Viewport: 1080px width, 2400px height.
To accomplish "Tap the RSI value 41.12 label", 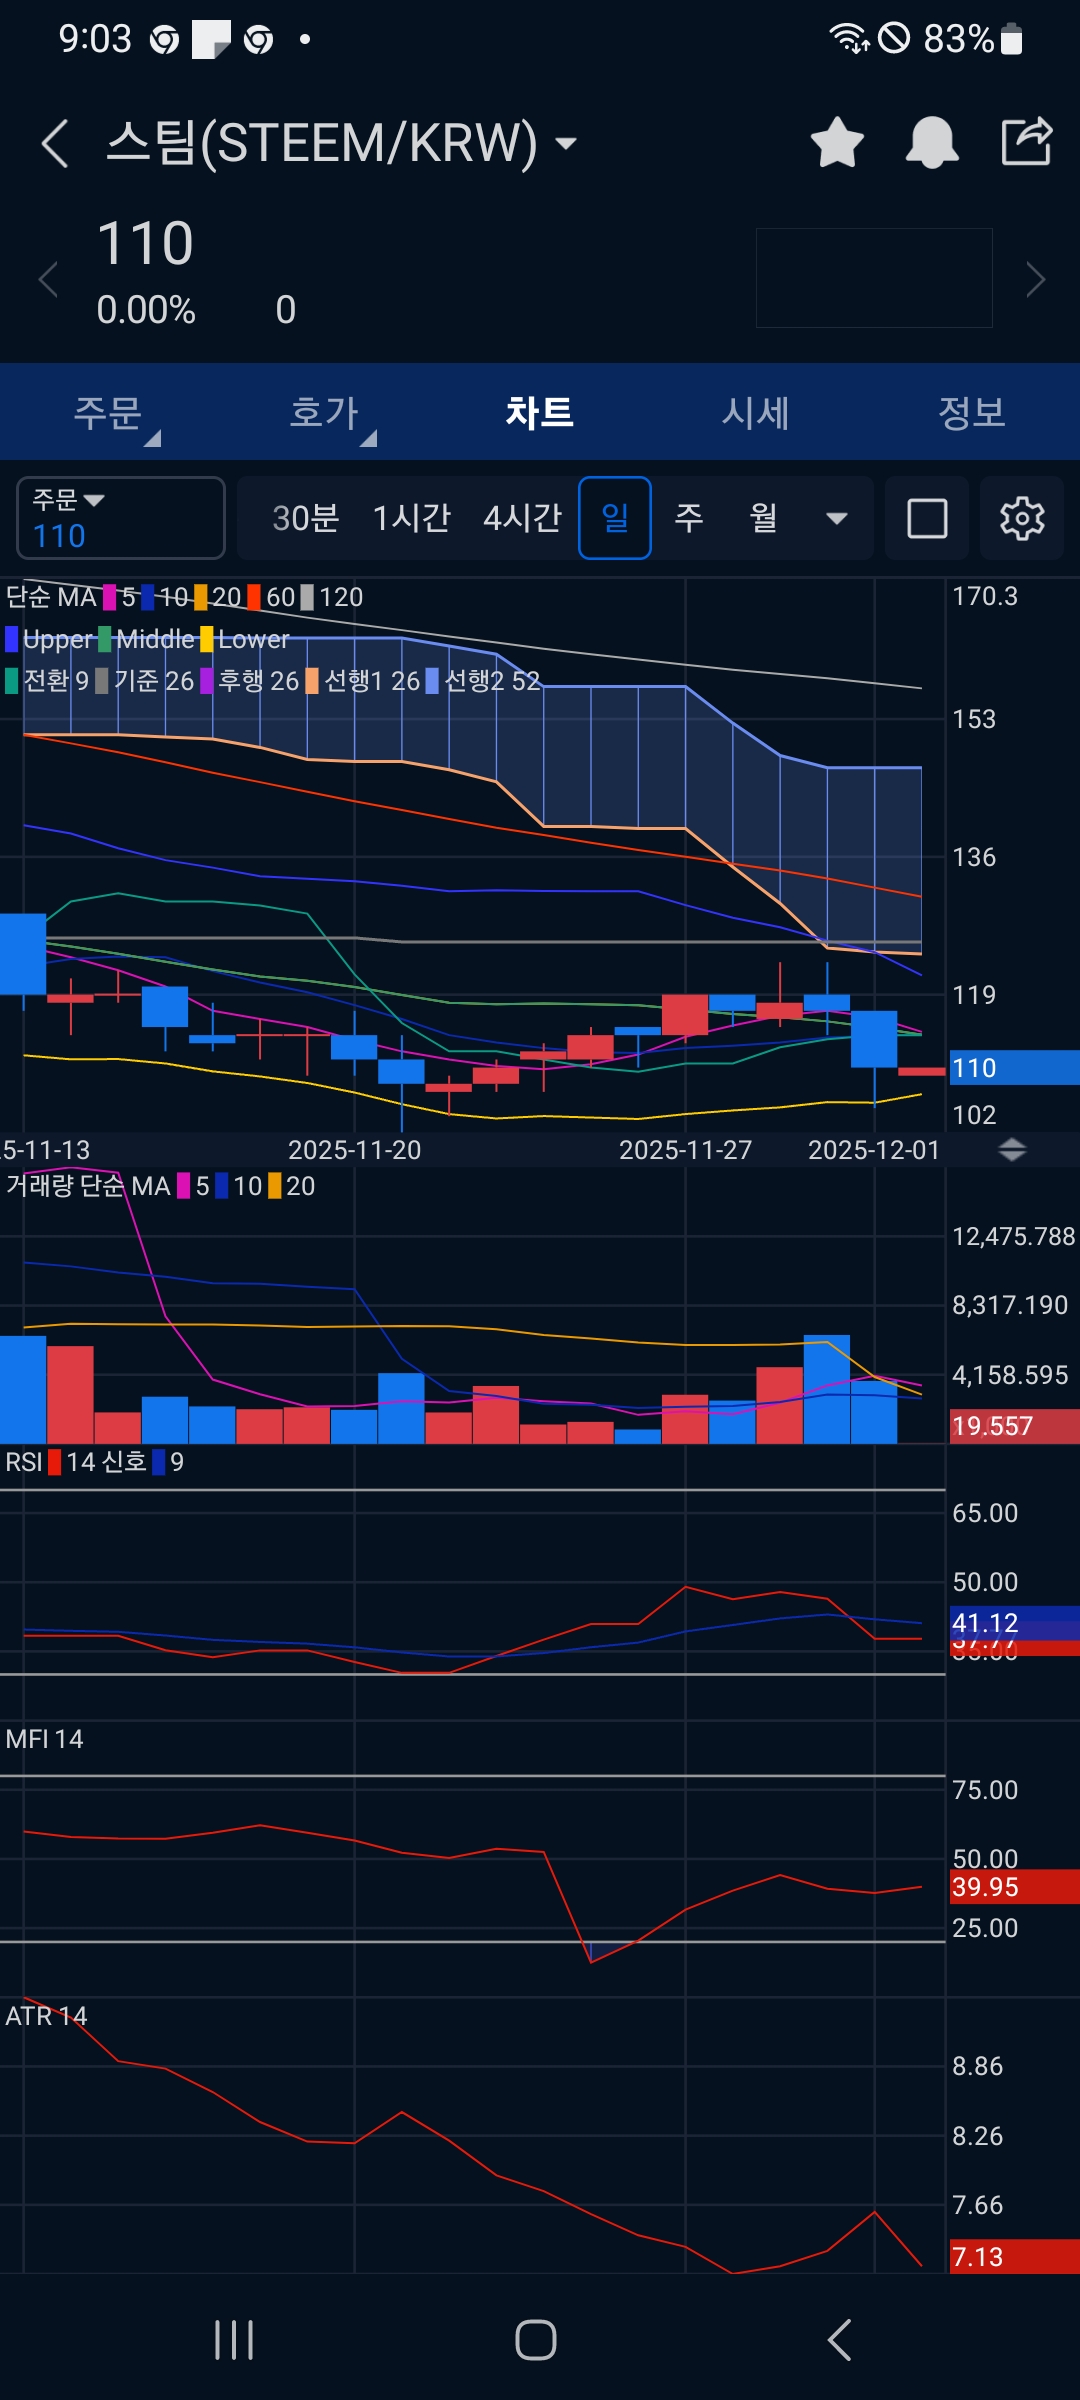I will point(1014,1622).
